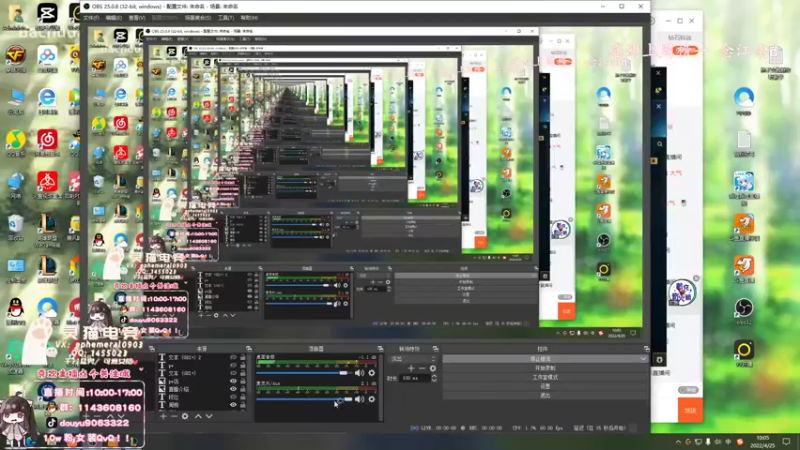Open desktop audio settings gear in mixer
This screenshot has height=450, width=800.
point(372,373)
